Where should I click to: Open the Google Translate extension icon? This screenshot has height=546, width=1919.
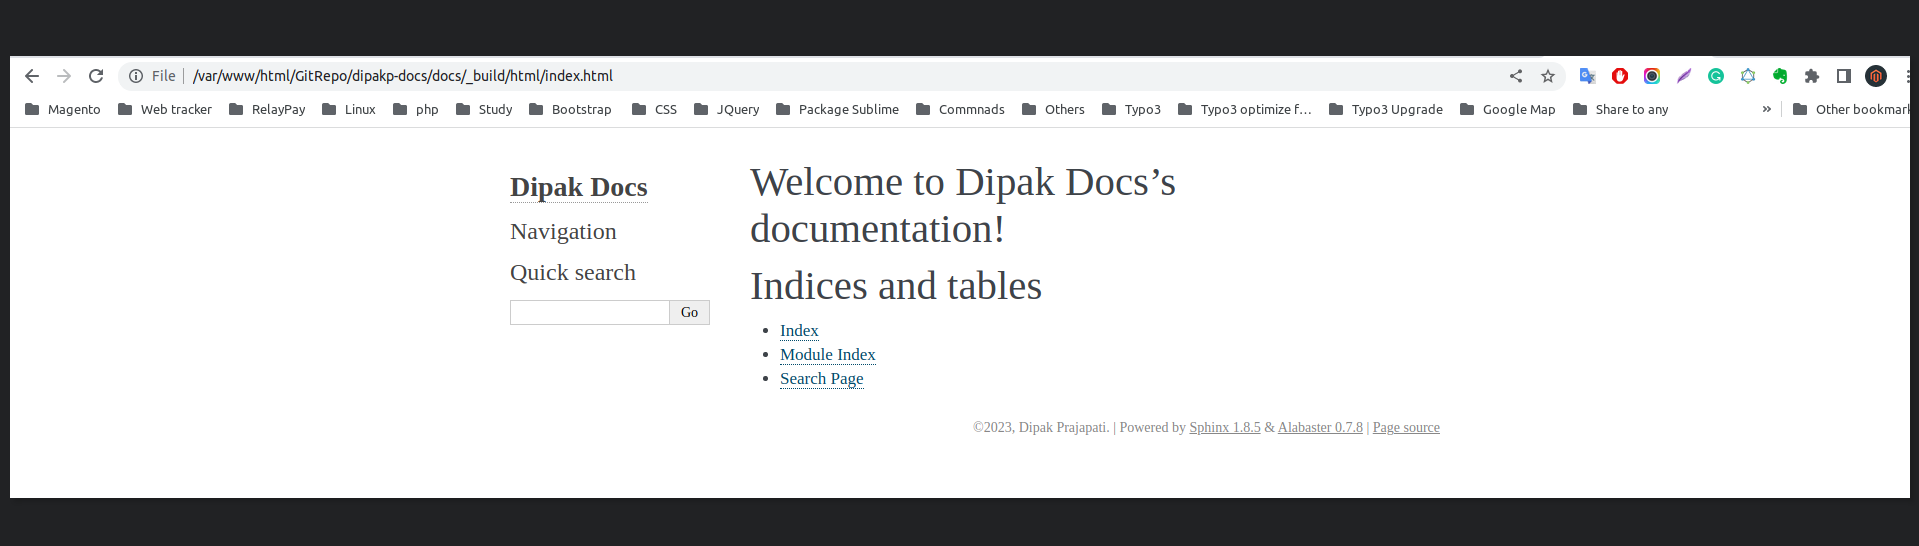(x=1587, y=76)
